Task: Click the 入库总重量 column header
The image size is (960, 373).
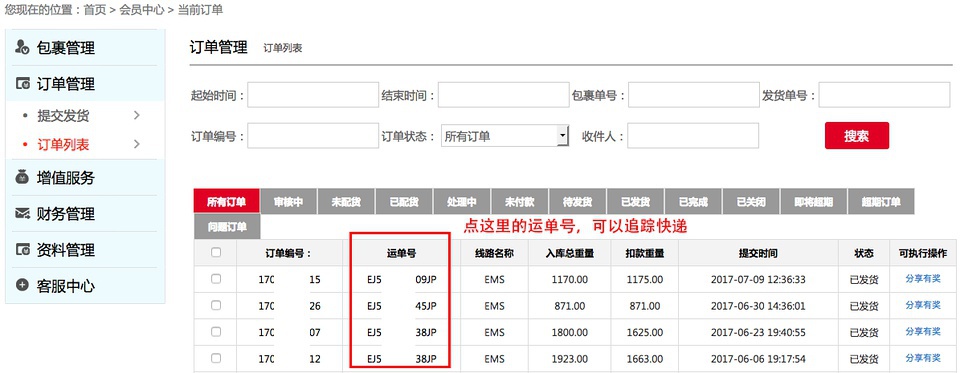Action: pyautogui.click(x=569, y=254)
